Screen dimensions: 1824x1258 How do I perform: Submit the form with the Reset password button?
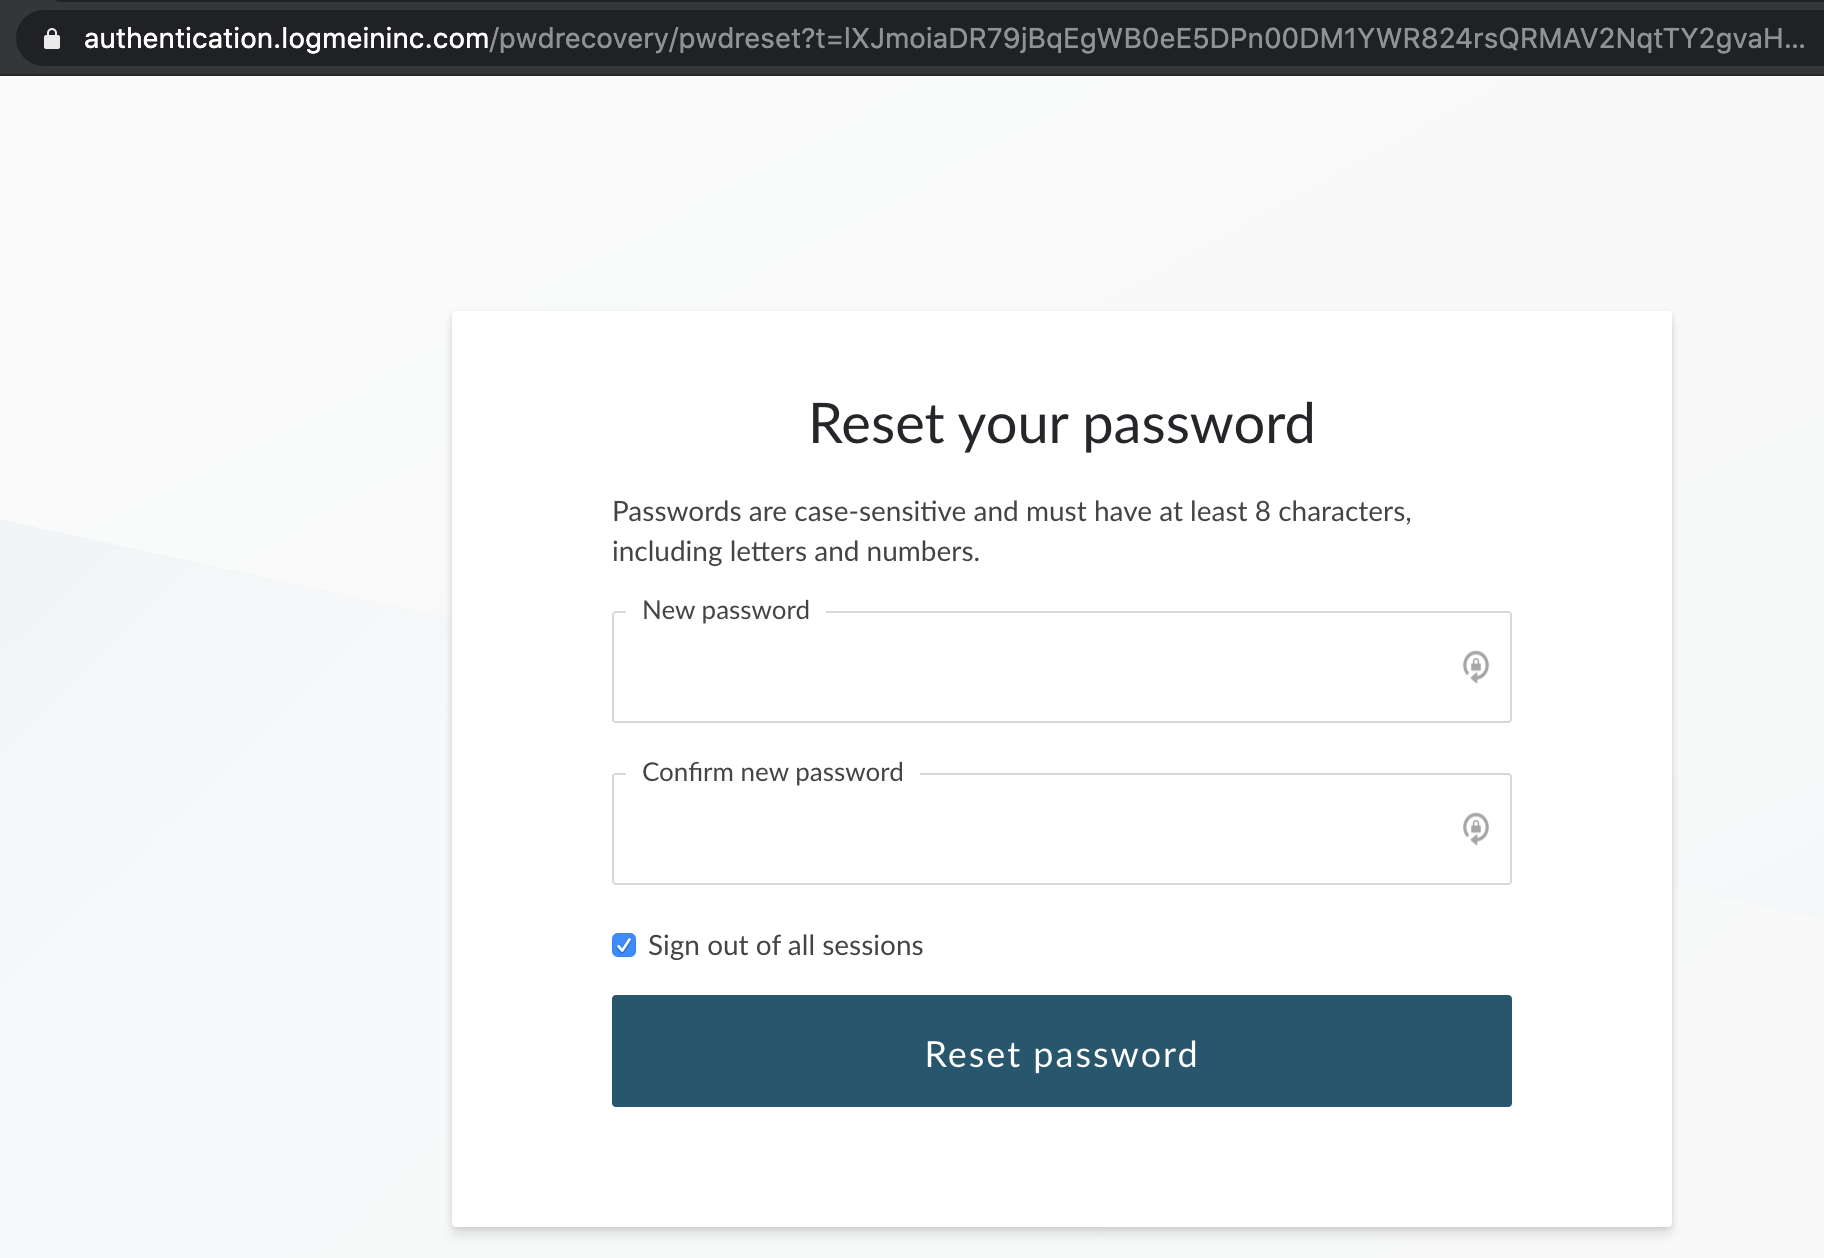pos(1061,1050)
